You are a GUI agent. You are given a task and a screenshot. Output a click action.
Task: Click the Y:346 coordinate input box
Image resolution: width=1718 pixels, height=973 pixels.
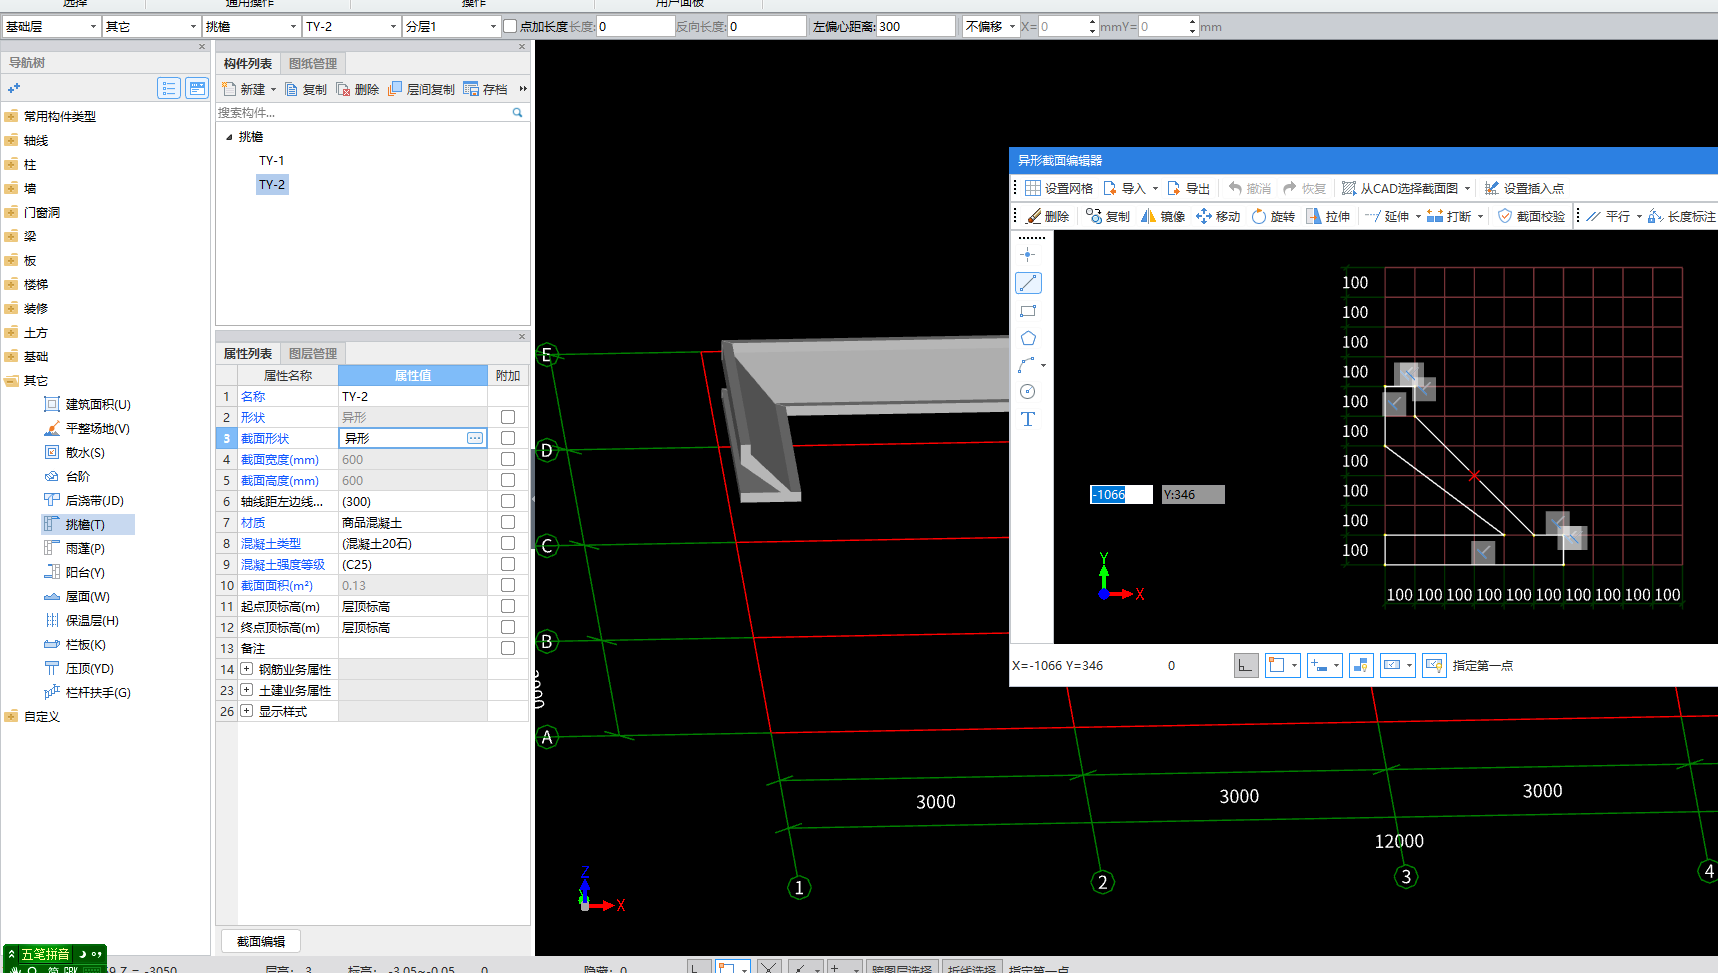click(1193, 494)
